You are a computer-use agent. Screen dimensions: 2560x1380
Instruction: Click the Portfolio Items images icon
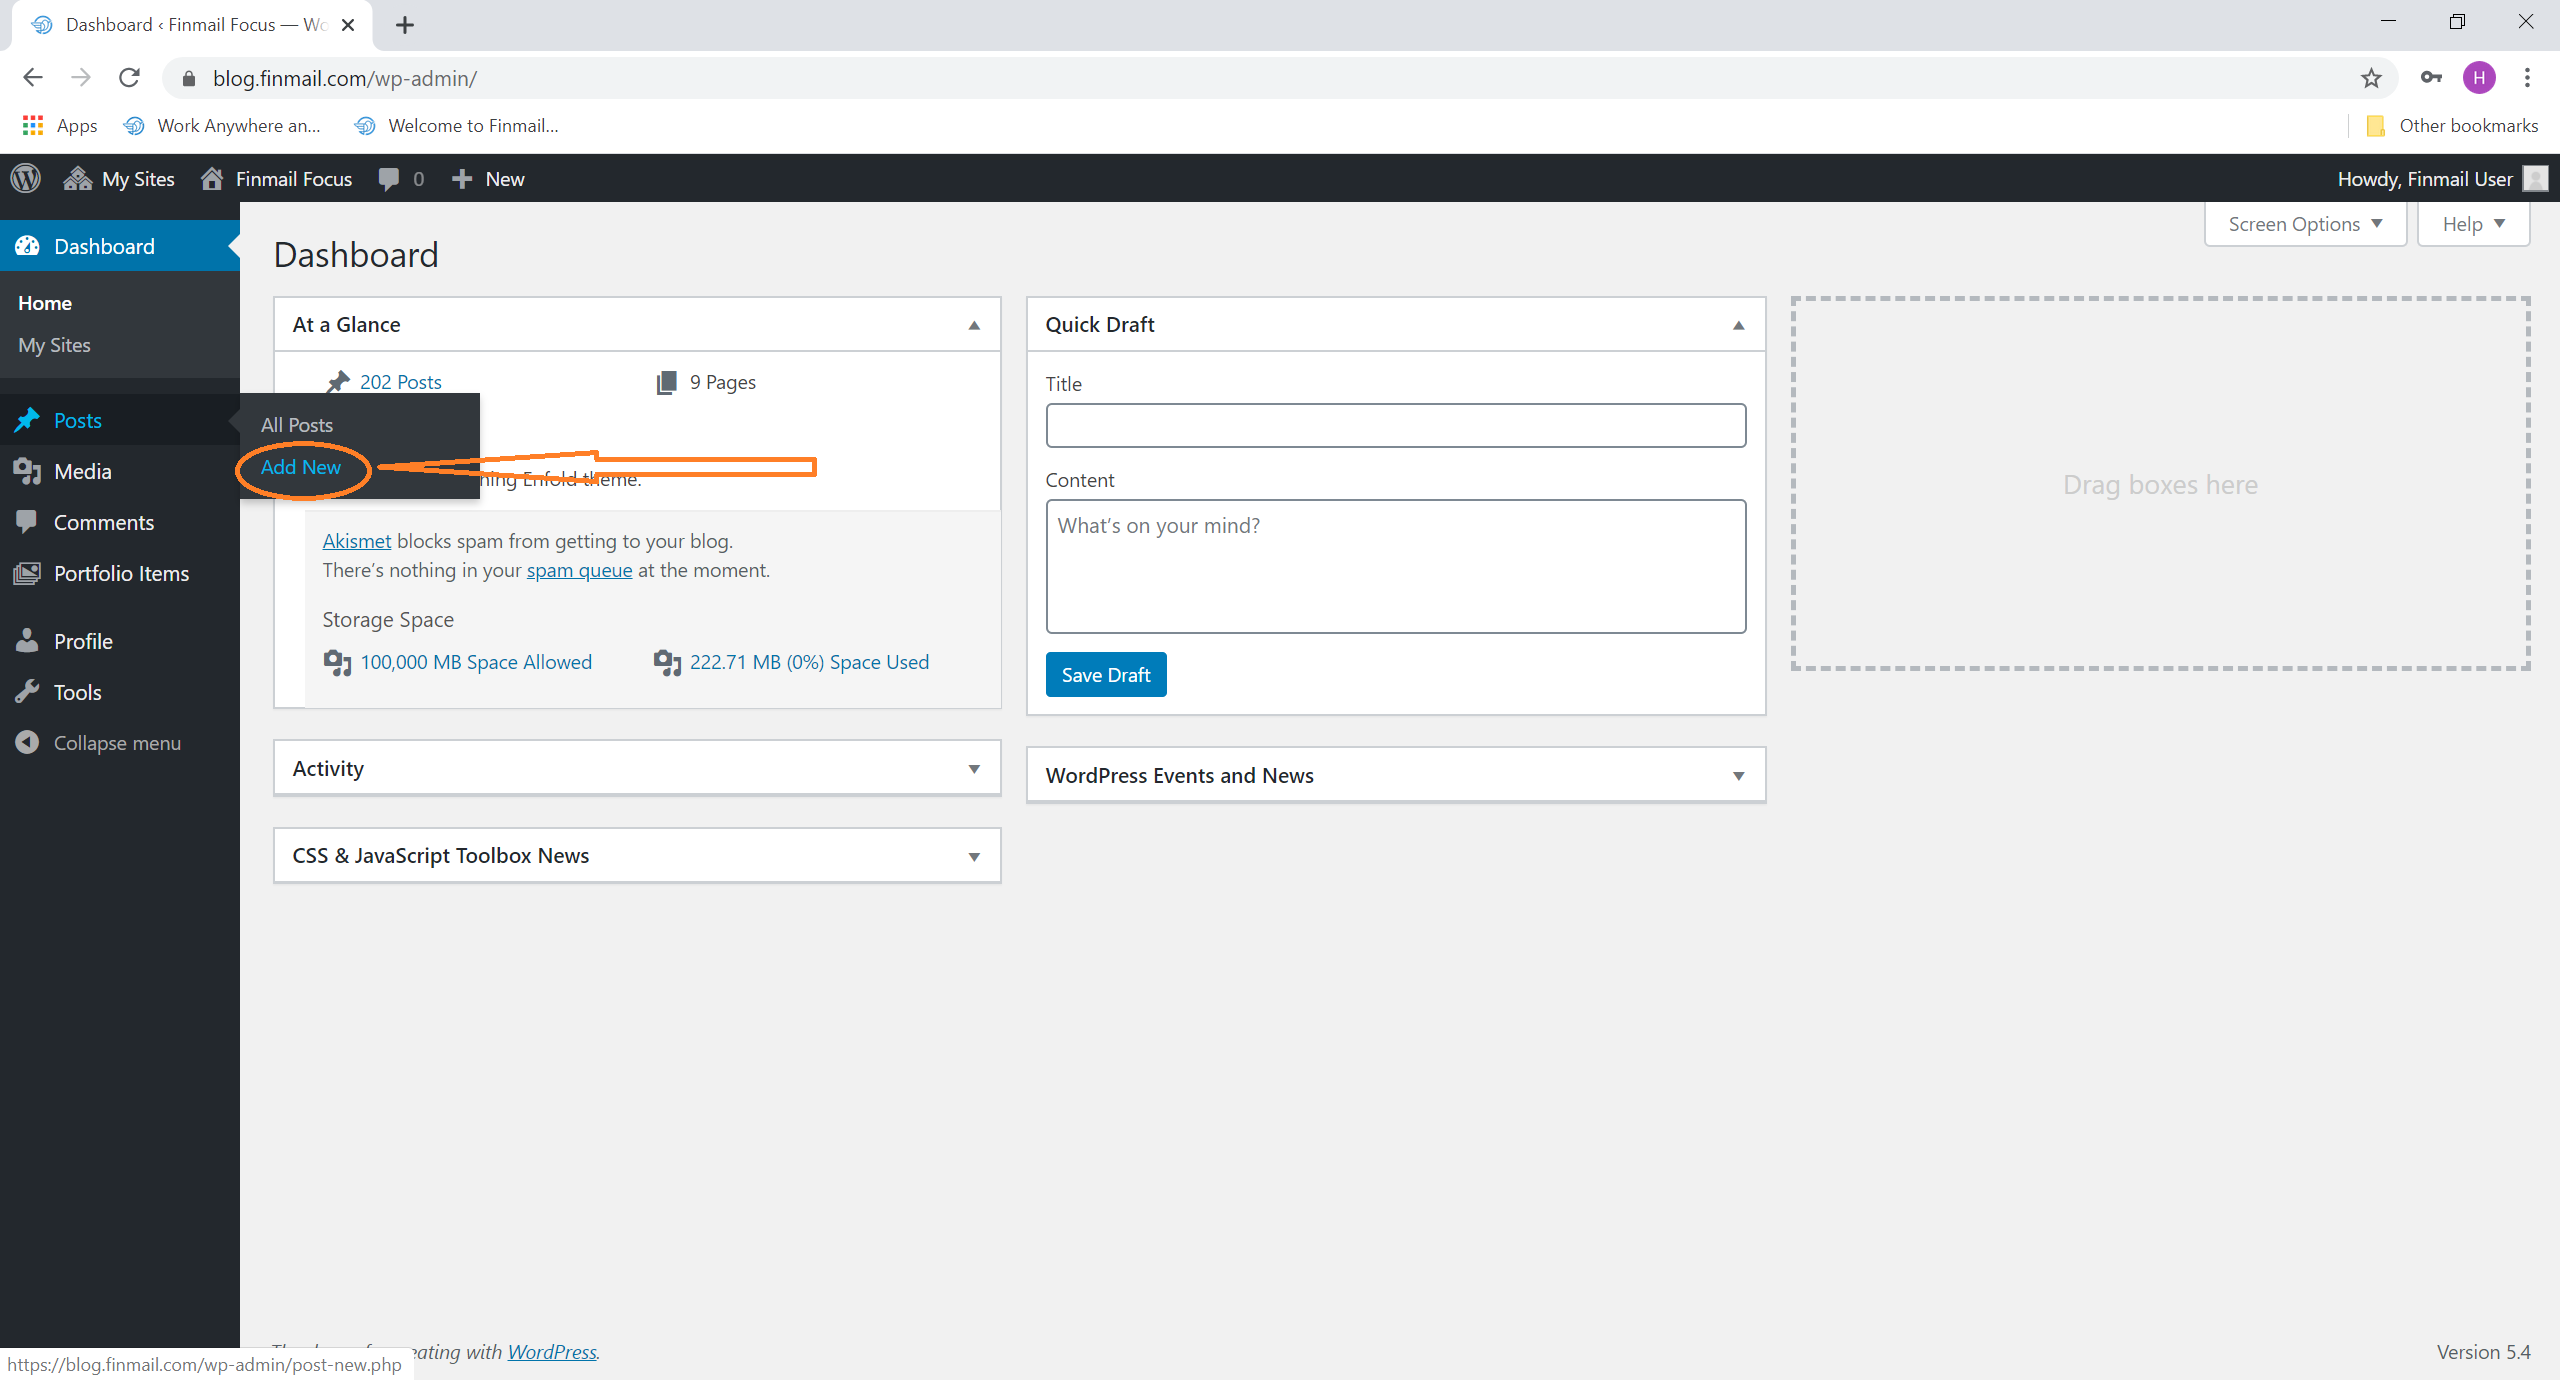click(27, 573)
